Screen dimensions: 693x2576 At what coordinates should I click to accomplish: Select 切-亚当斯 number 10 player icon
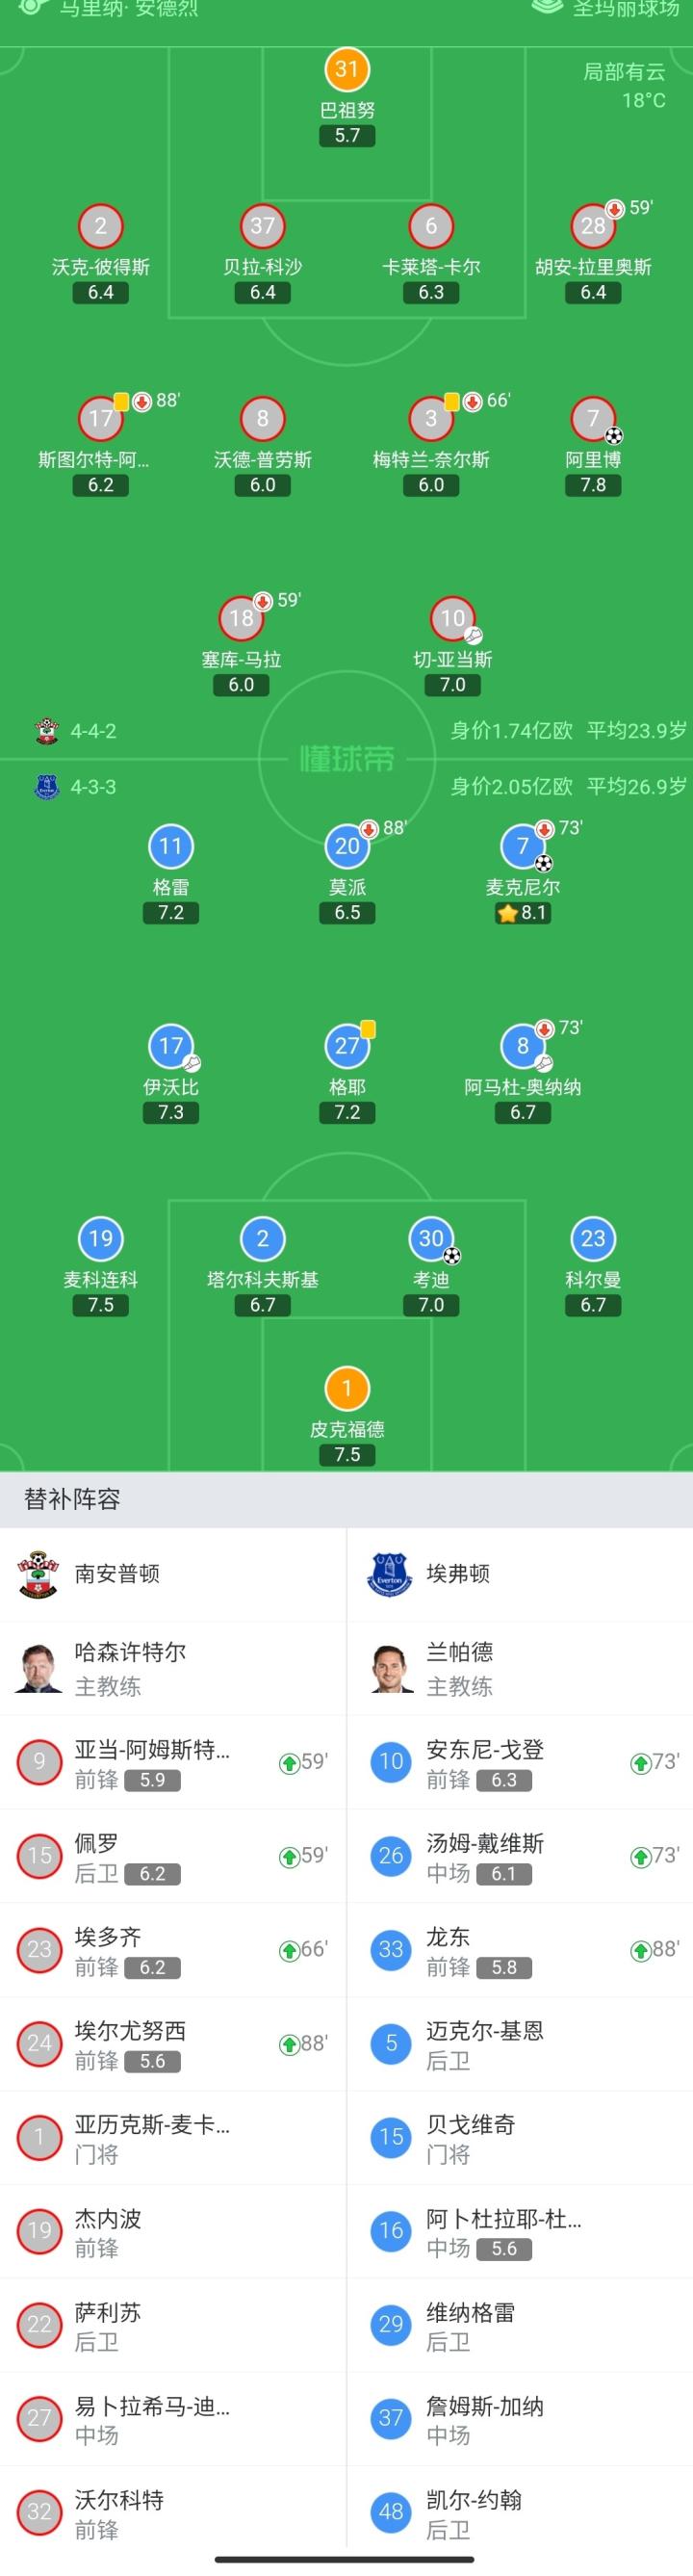coord(452,618)
